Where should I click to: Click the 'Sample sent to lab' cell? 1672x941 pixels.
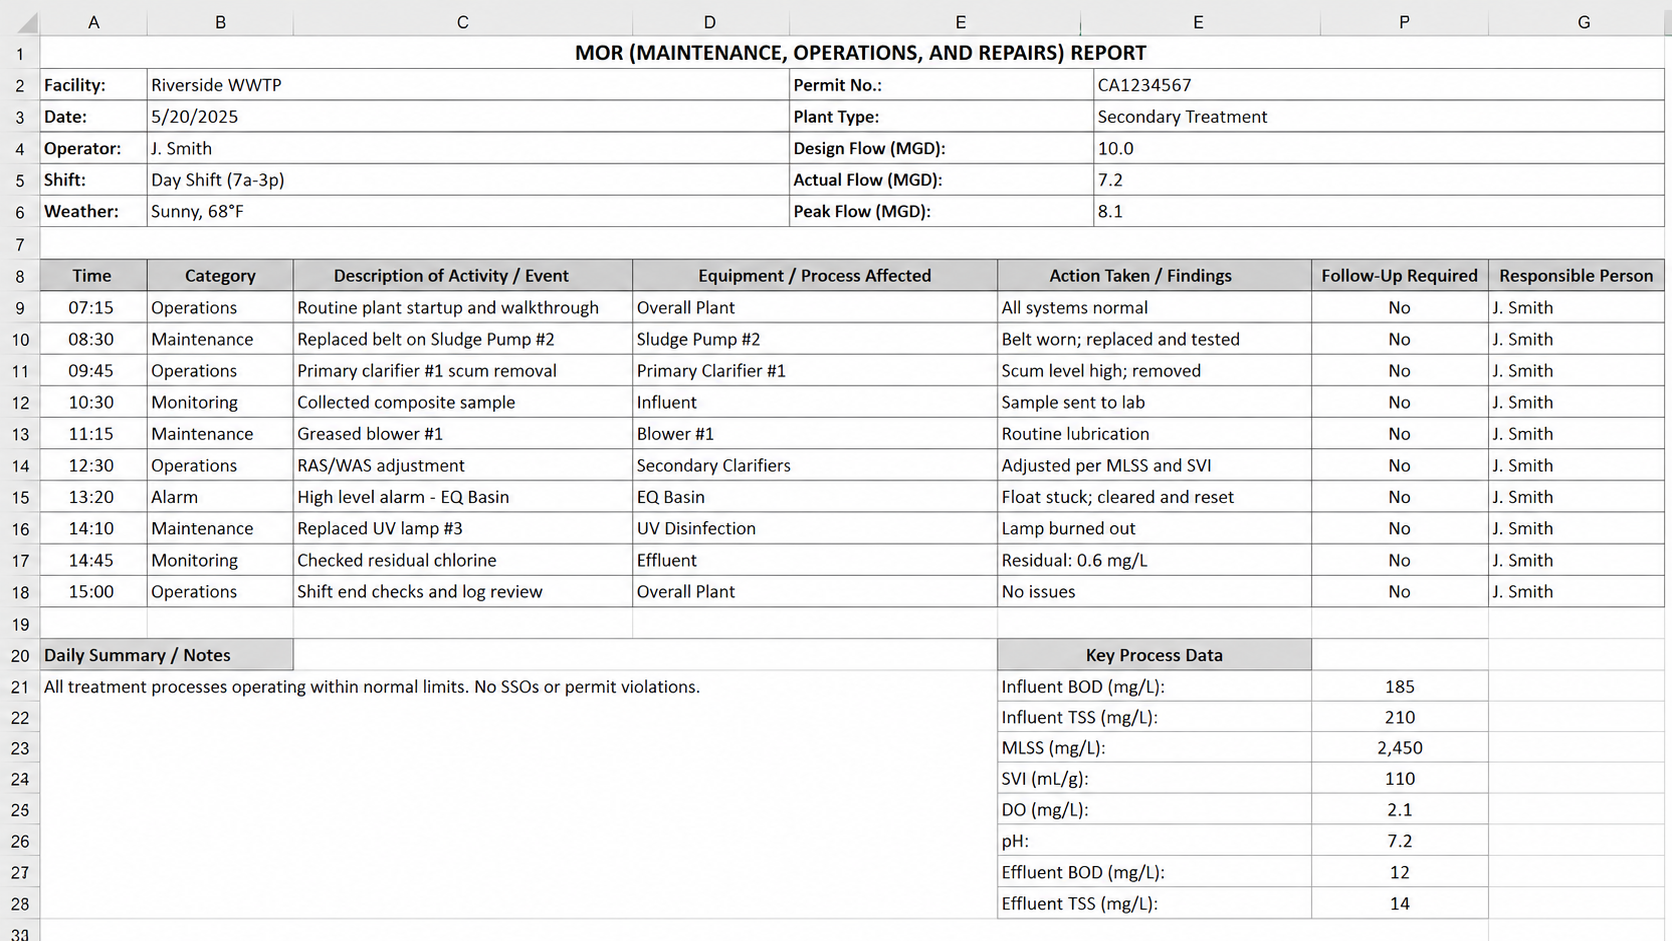pos(1154,402)
